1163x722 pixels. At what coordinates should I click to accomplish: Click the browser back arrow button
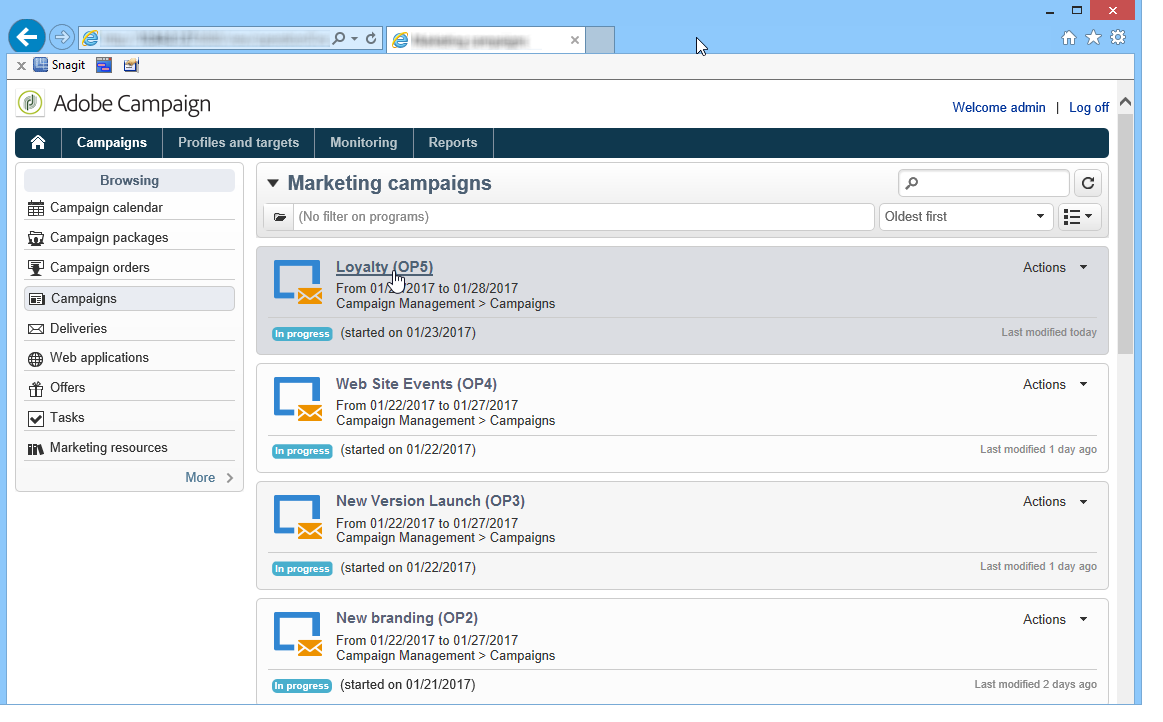27,37
